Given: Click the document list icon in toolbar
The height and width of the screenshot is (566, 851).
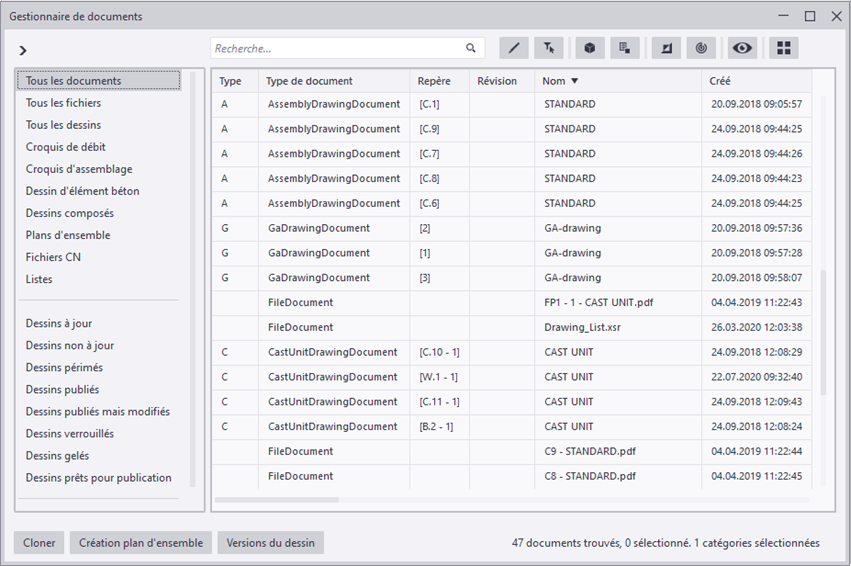Looking at the screenshot, I should [x=624, y=48].
